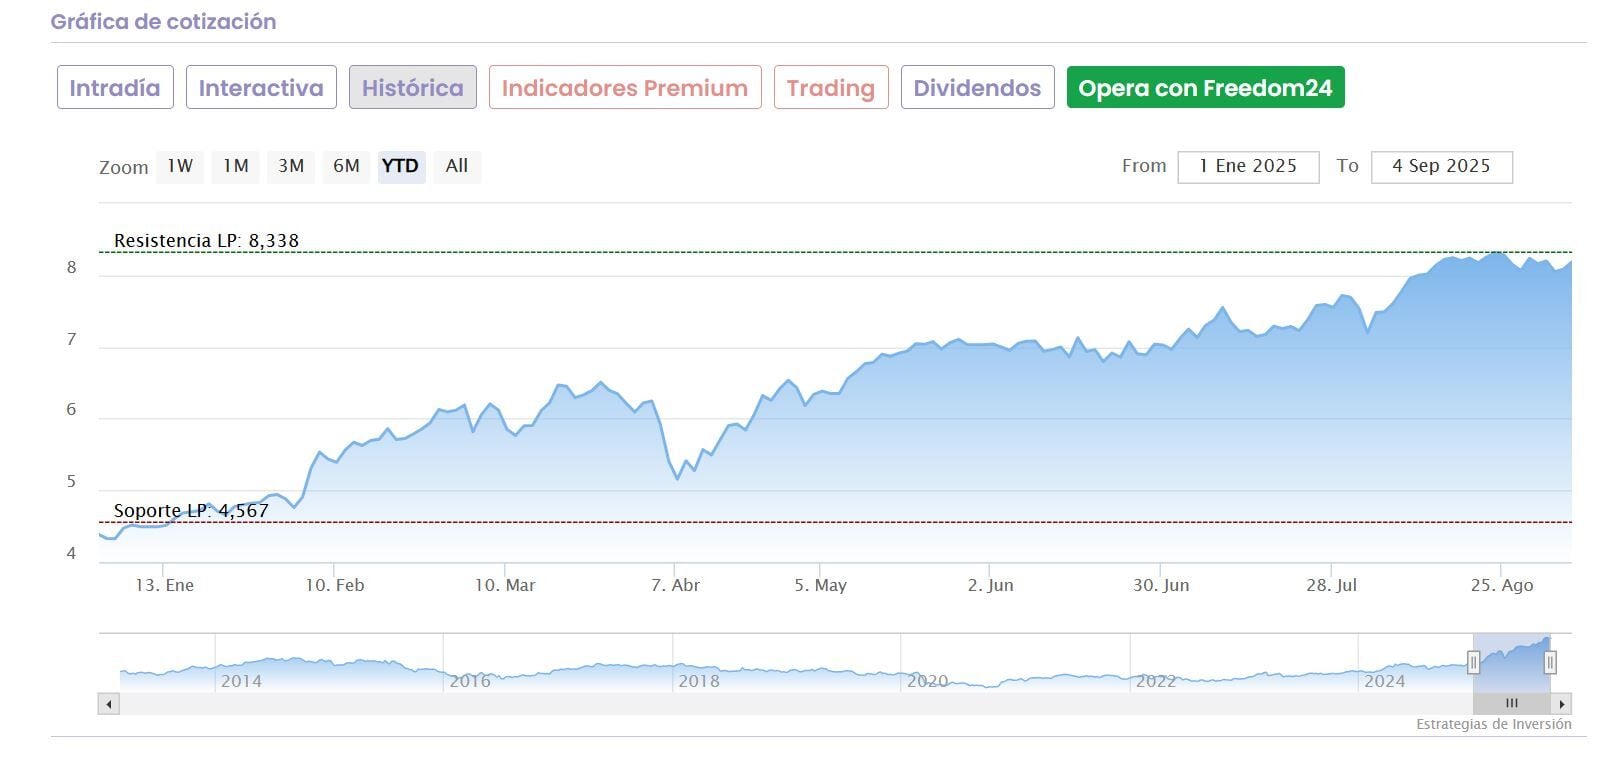1614x769 pixels.
Task: Set zoom range to 1M
Action: coord(236,166)
